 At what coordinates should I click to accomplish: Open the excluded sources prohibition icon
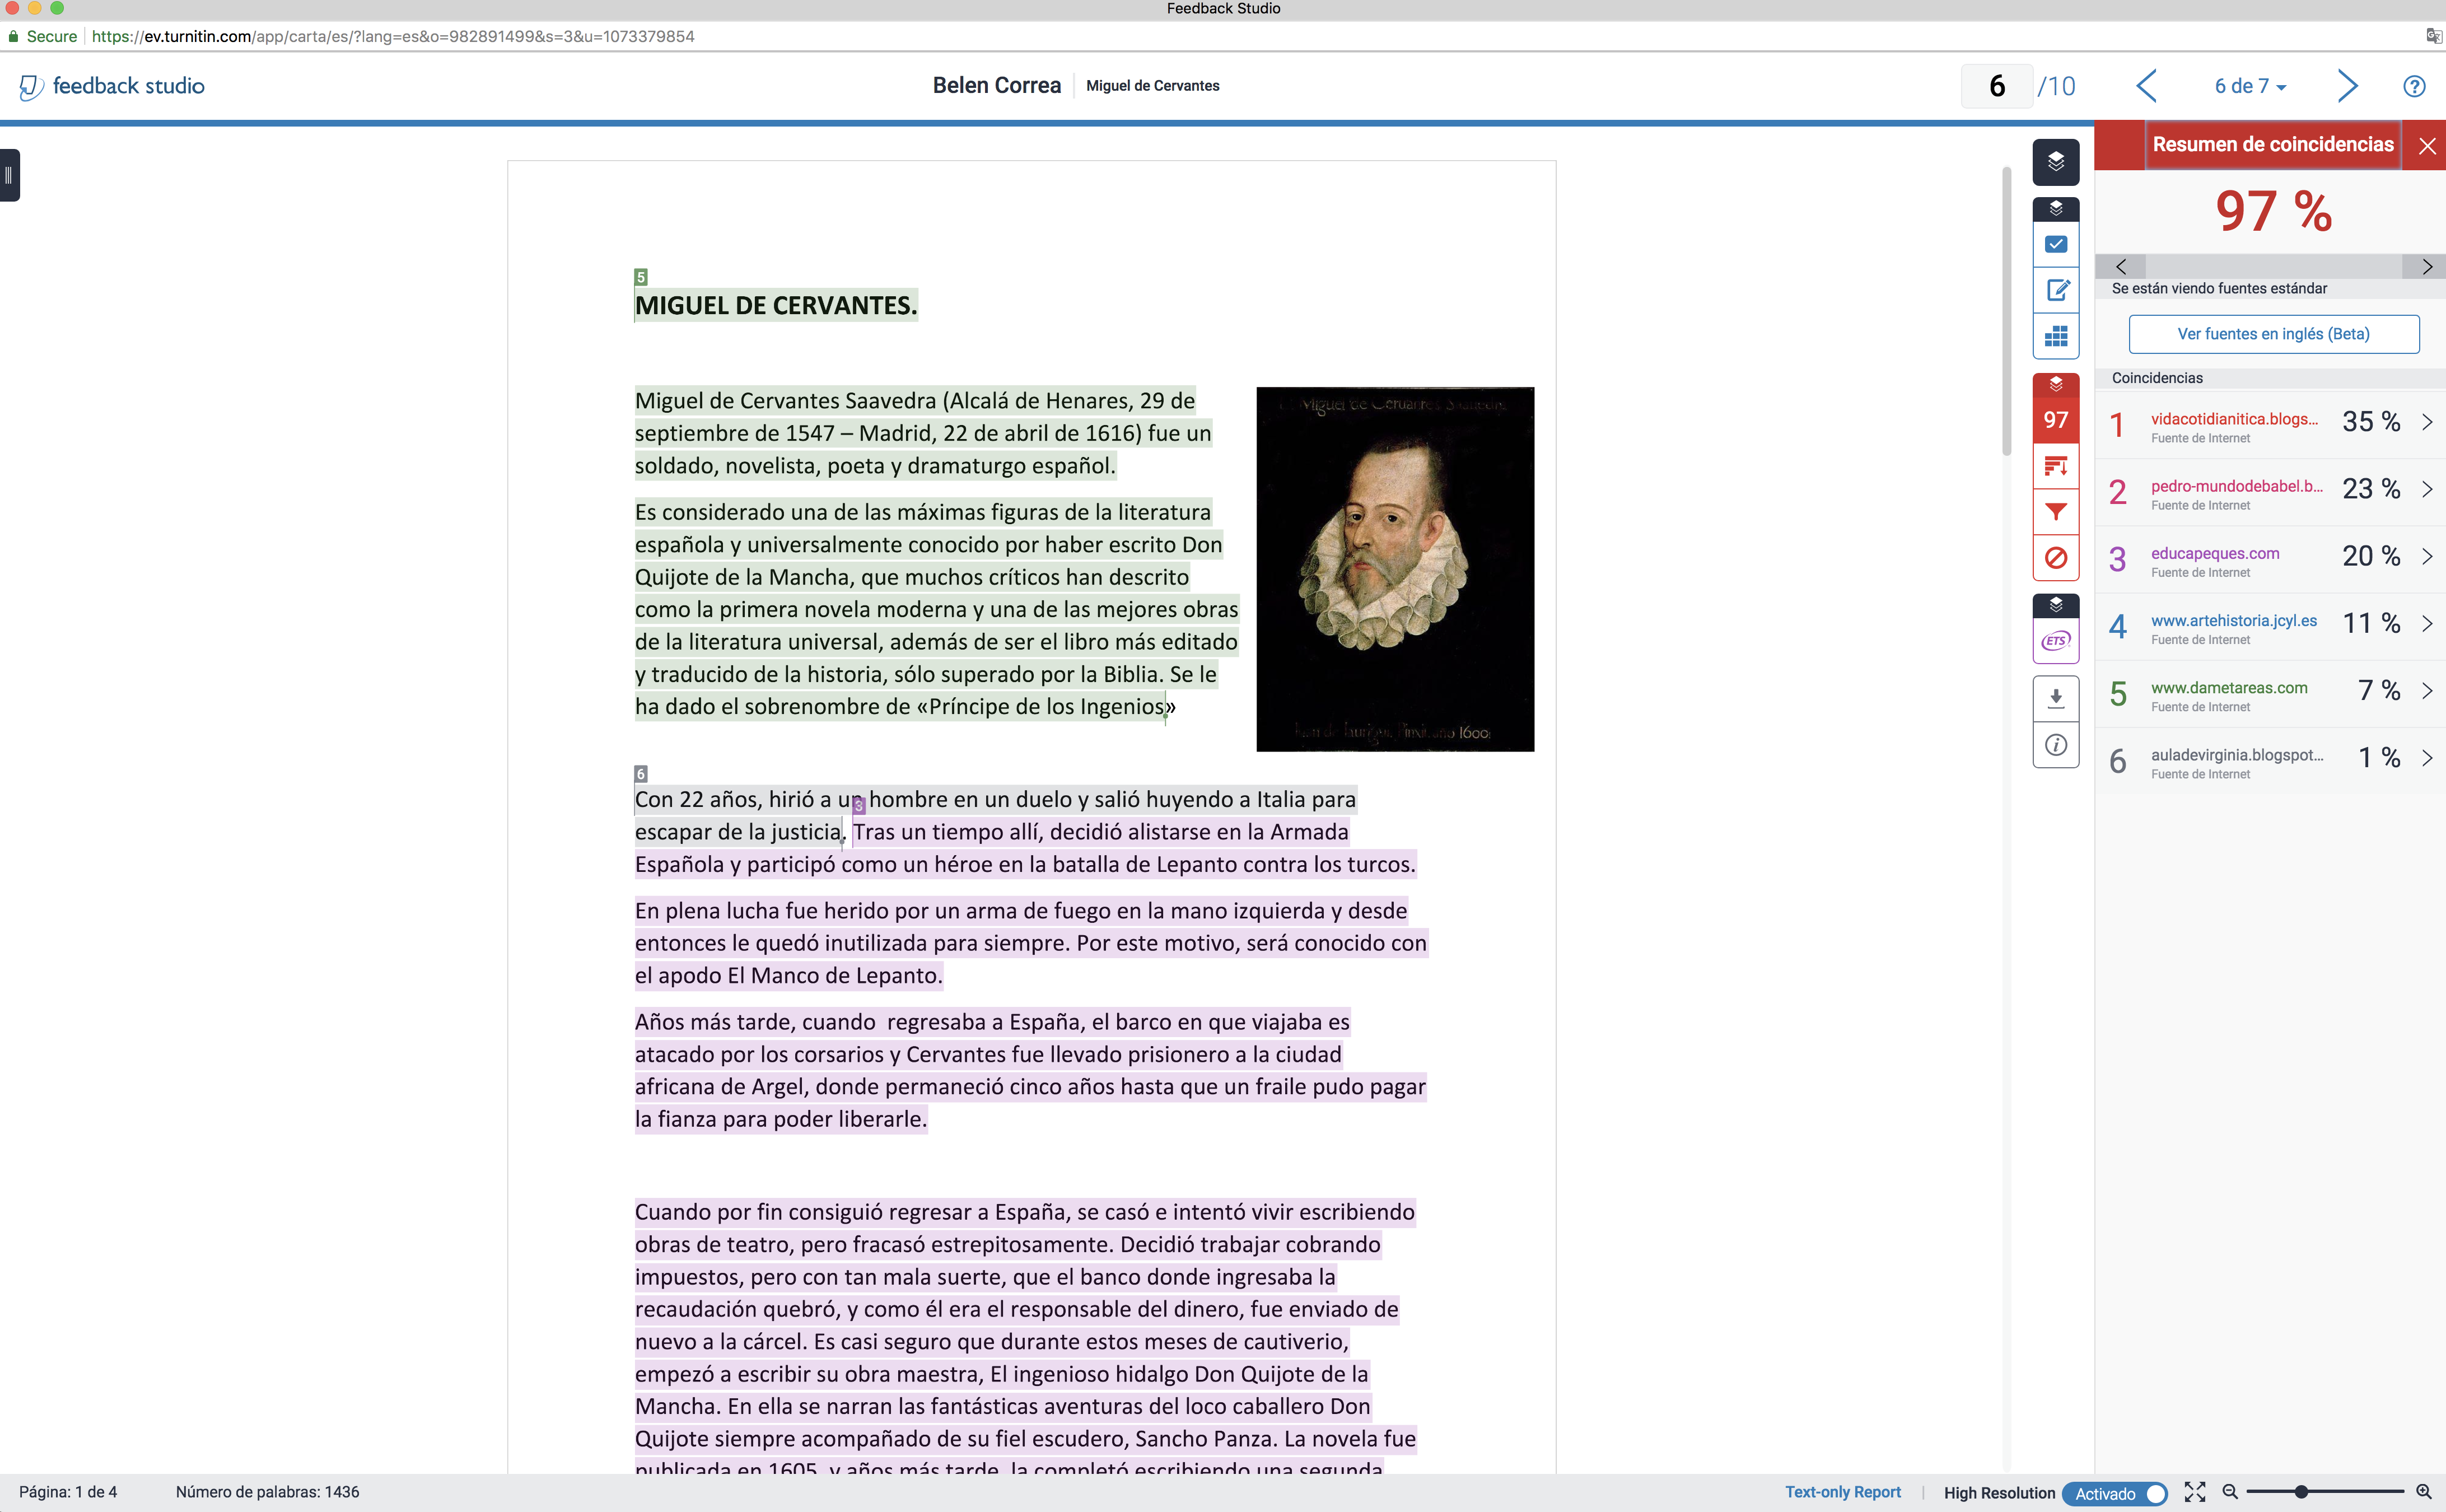[x=2055, y=558]
